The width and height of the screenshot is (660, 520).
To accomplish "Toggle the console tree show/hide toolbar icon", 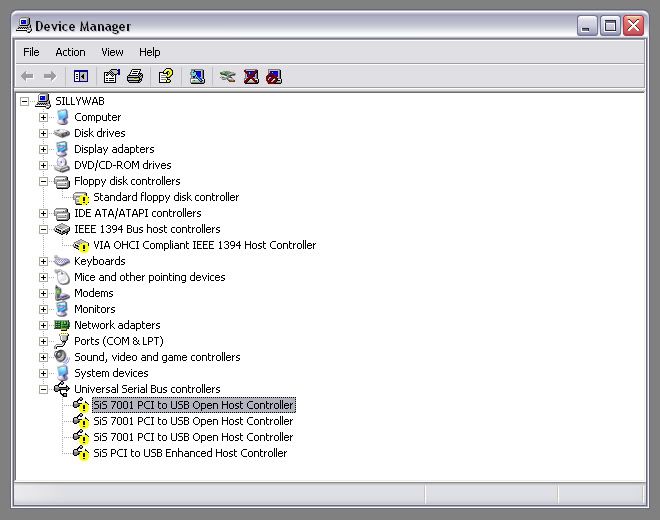I will [x=81, y=76].
